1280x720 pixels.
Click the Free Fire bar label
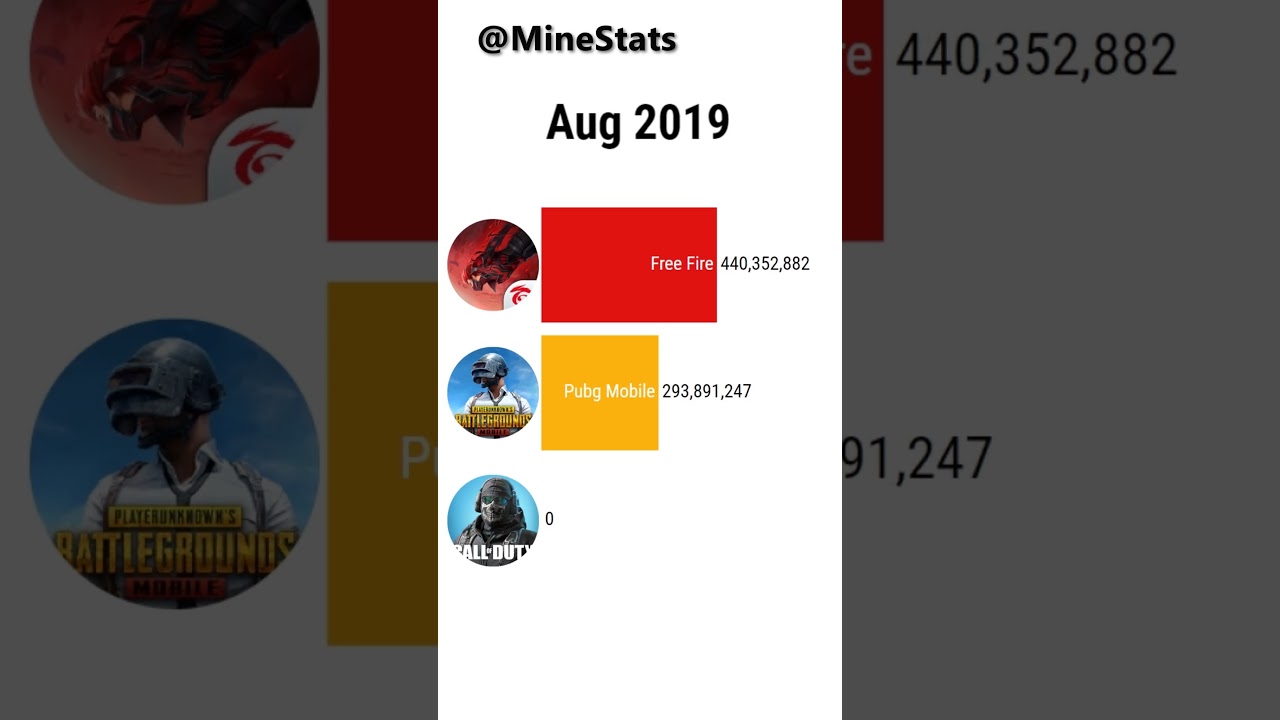[x=681, y=264]
